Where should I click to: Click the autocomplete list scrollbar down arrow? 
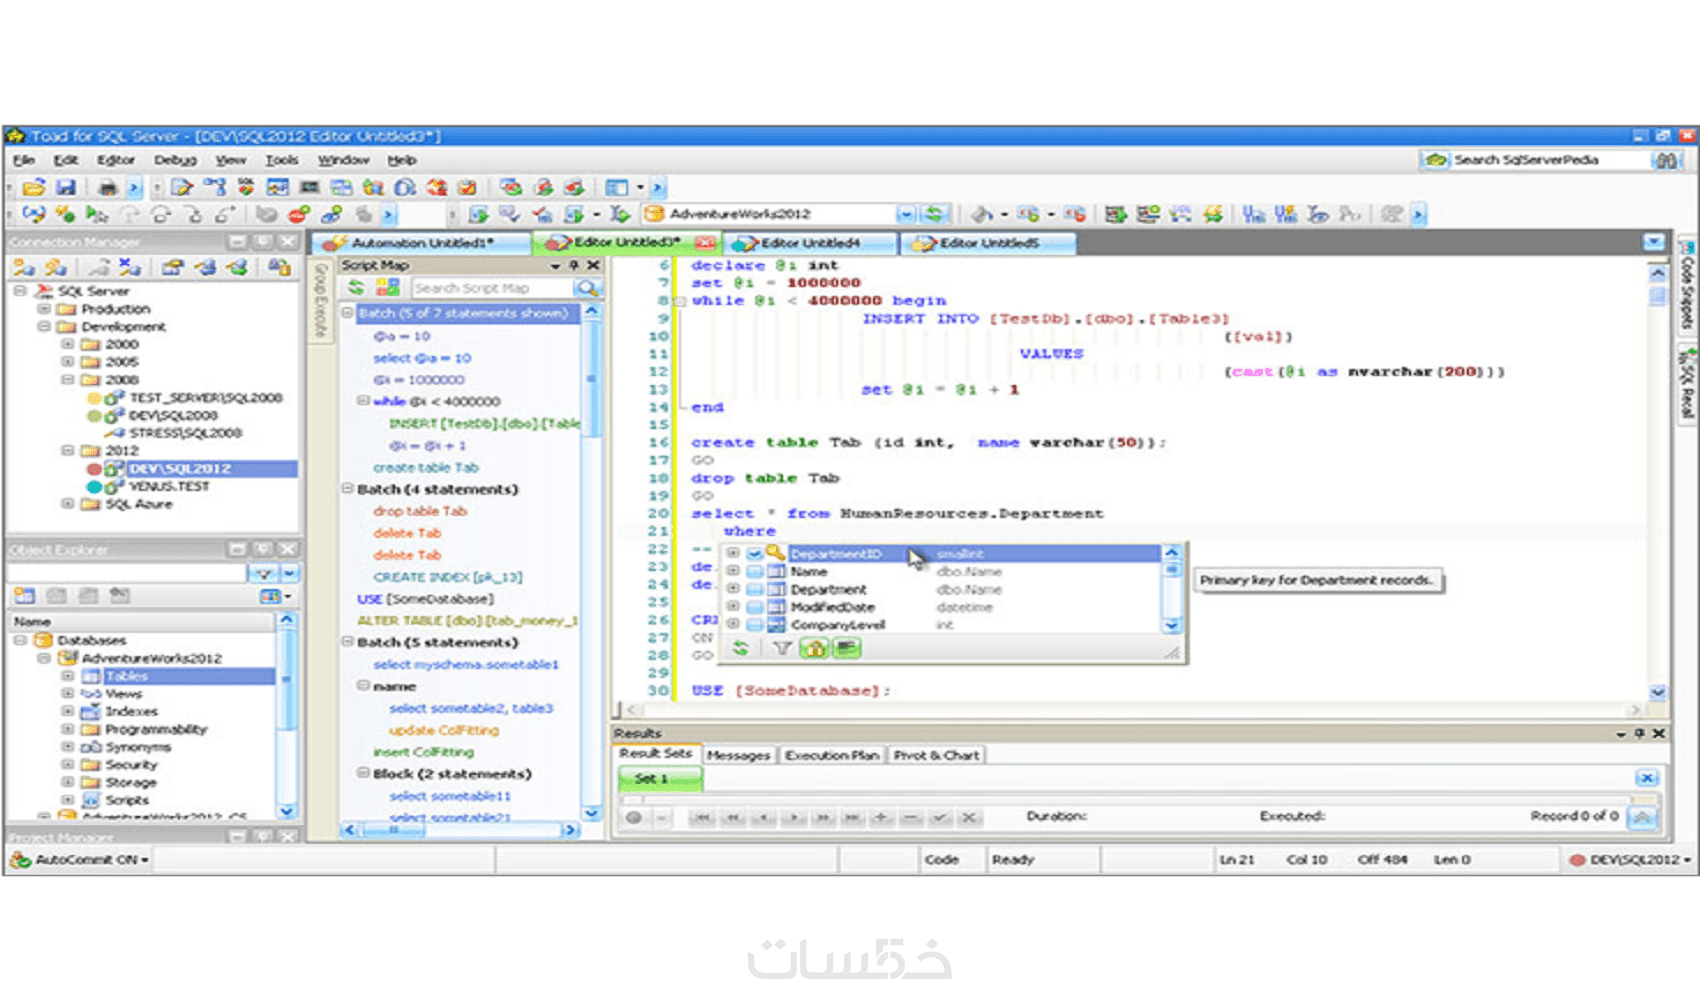coord(1172,625)
